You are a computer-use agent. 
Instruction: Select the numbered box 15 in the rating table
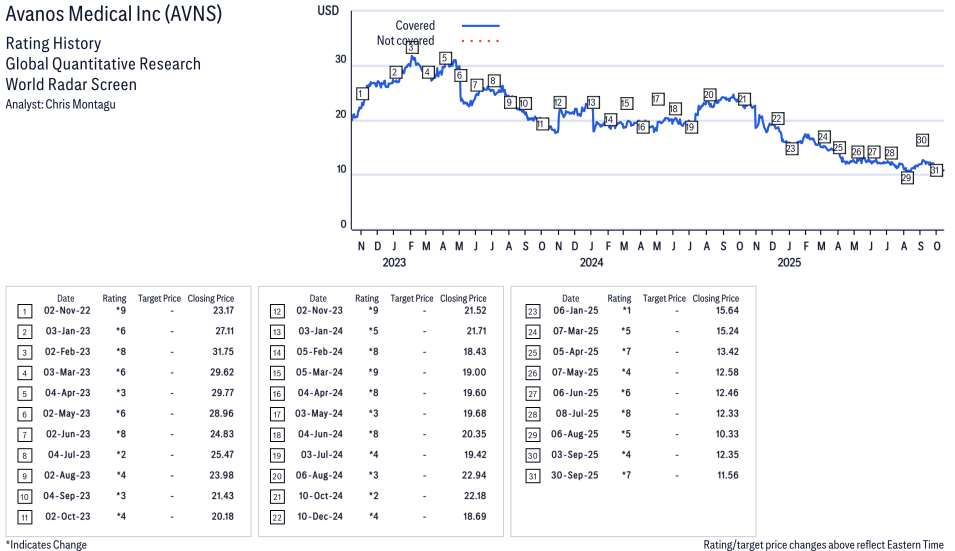pos(277,373)
